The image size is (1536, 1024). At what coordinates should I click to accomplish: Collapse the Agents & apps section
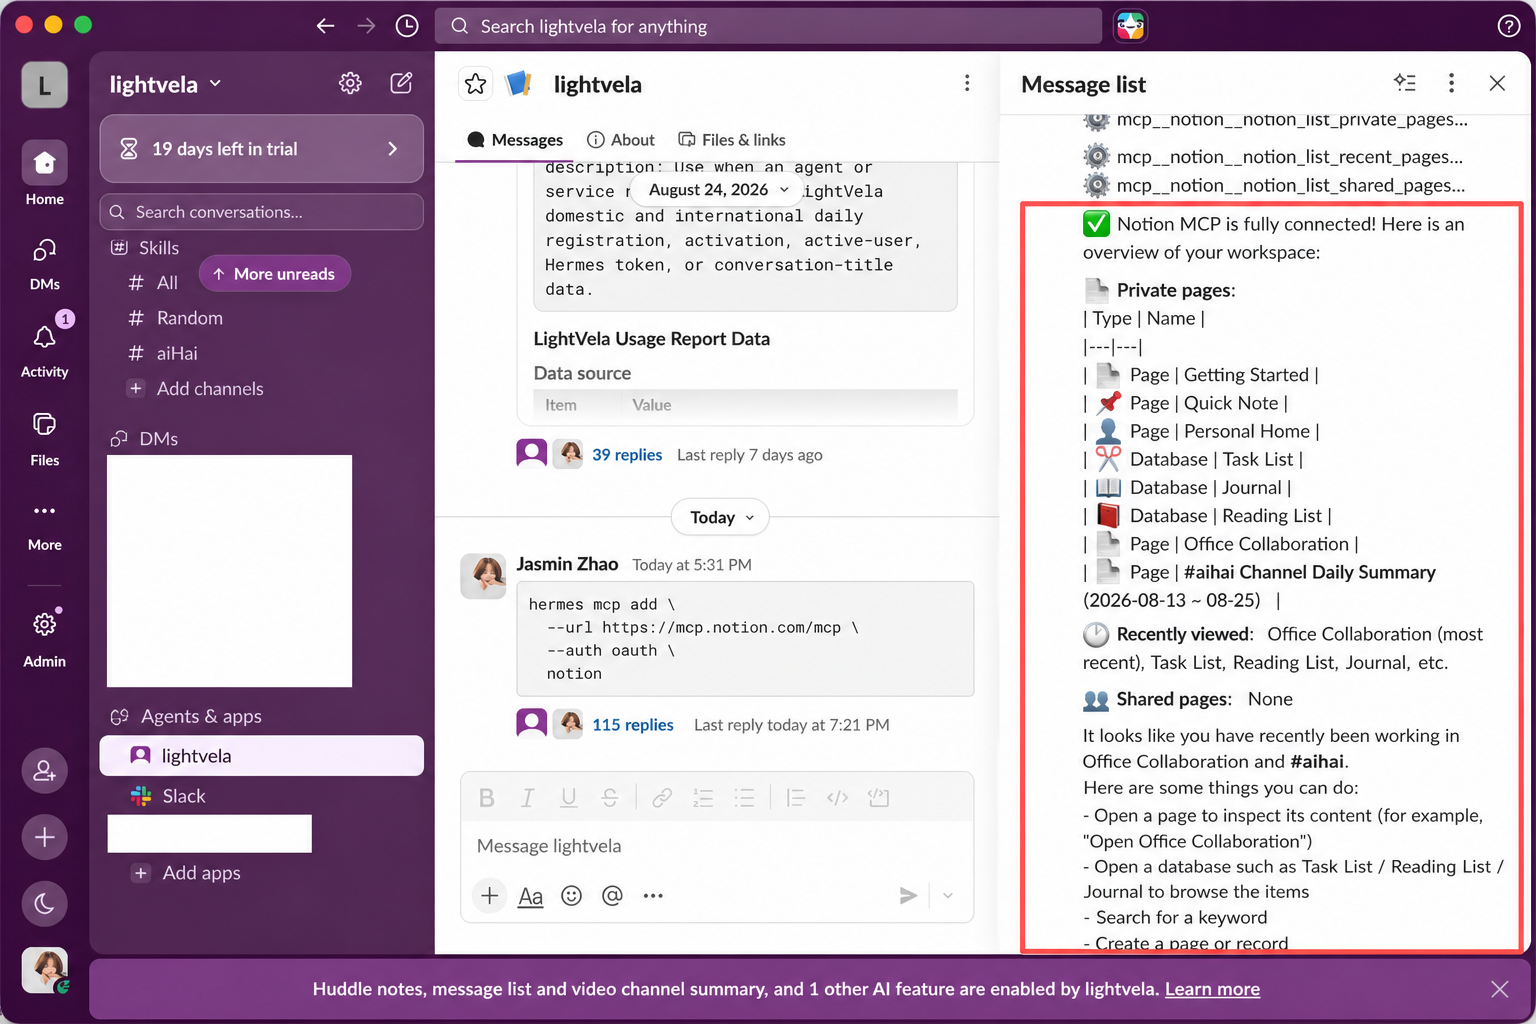point(186,716)
